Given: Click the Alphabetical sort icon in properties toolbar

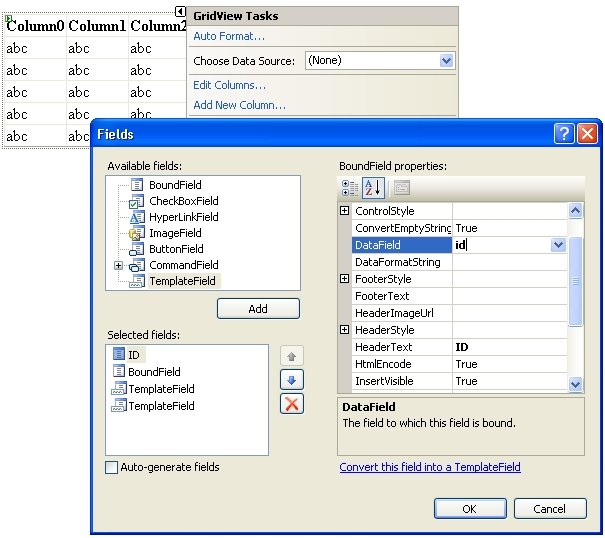Looking at the screenshot, I should 373,188.
